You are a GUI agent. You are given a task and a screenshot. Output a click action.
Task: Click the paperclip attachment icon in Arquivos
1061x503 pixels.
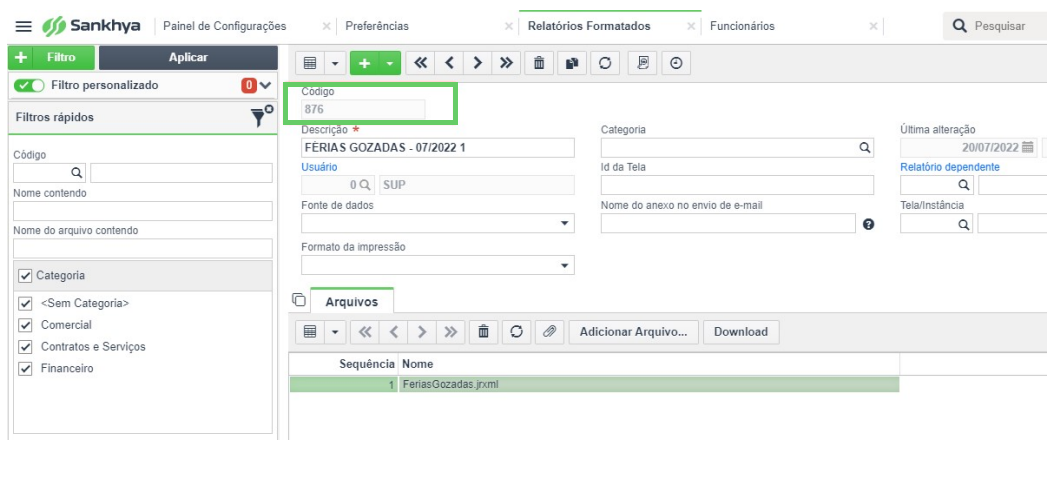point(549,332)
